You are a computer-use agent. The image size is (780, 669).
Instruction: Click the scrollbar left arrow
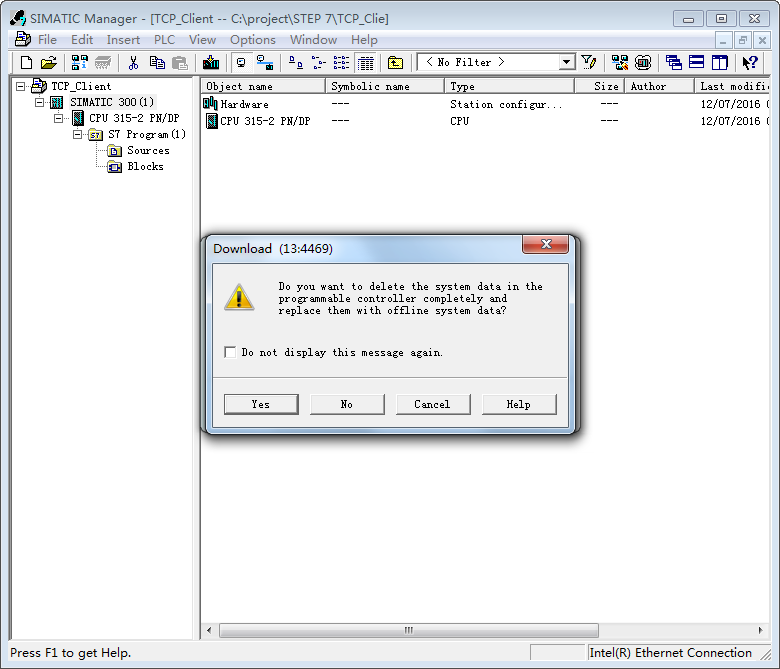[x=209, y=630]
